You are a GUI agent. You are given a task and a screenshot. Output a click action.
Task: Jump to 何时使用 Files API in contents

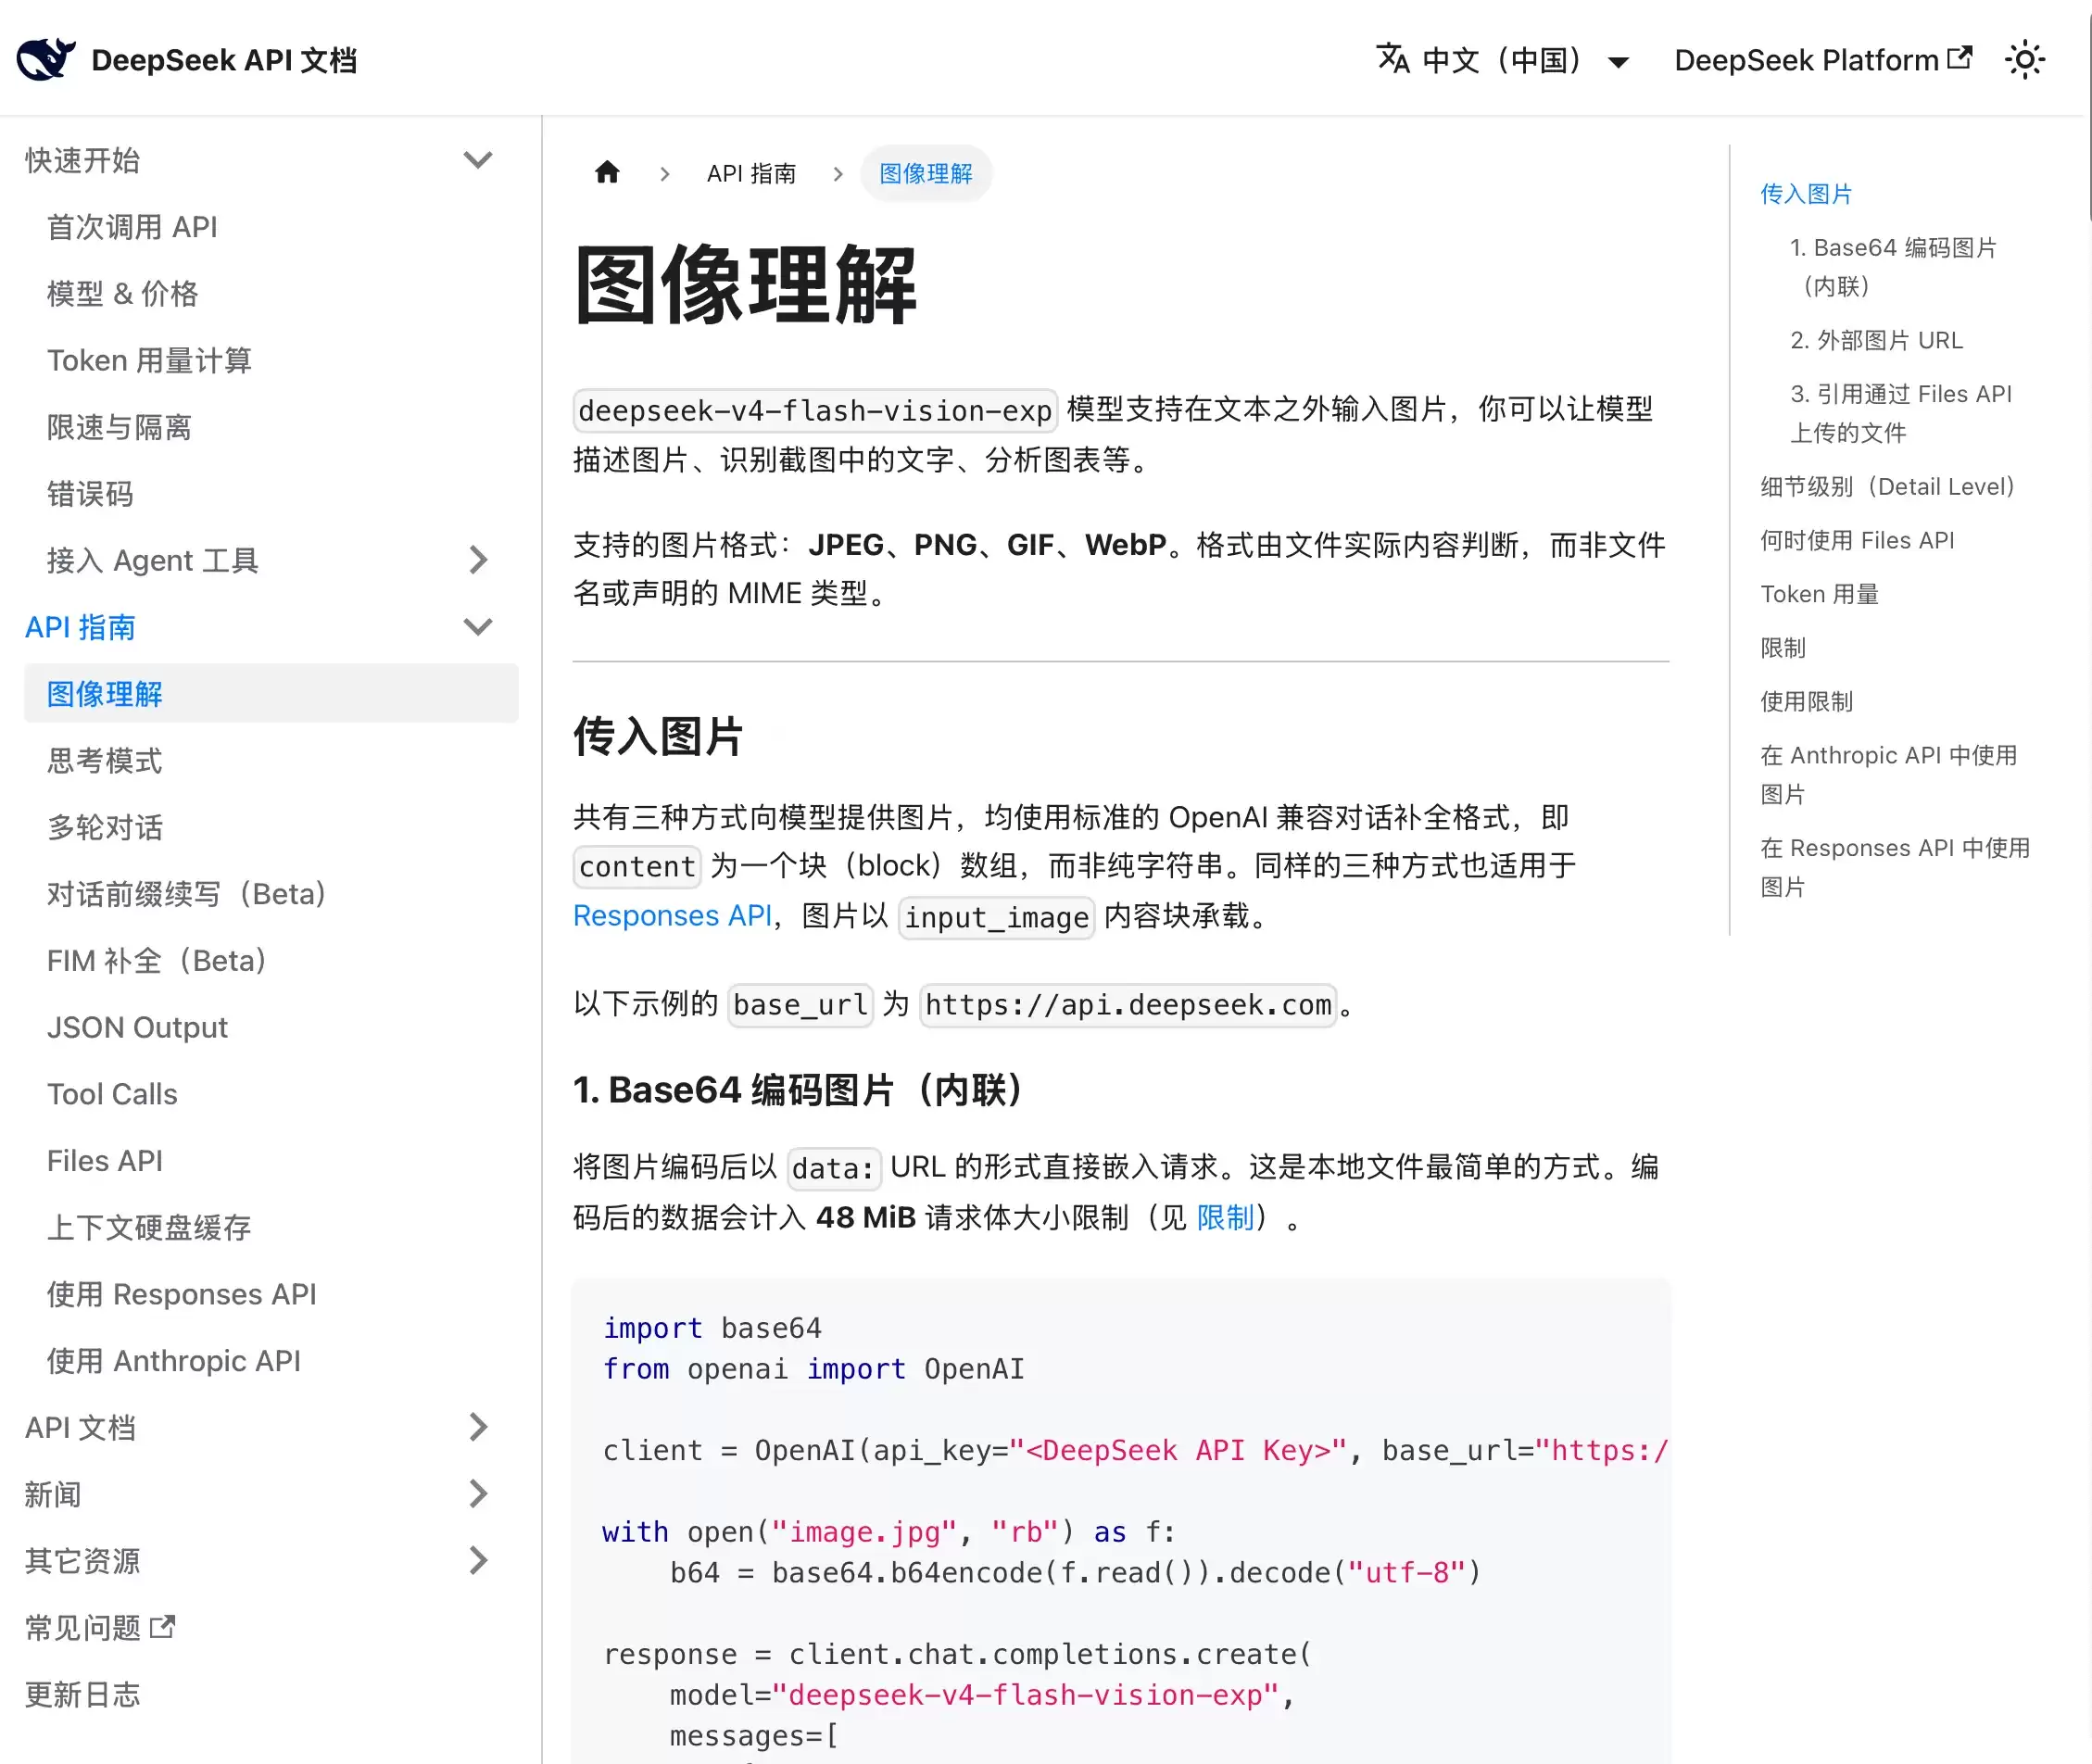pos(1857,540)
